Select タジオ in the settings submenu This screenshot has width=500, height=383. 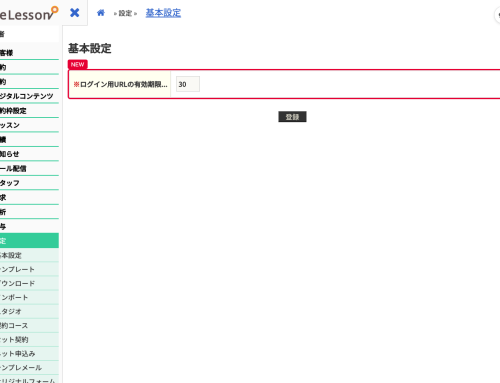(29, 311)
